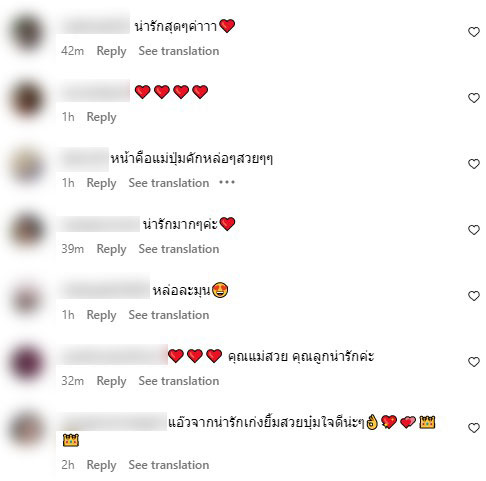
Task: See translation of the 2h comment
Action: click(x=169, y=465)
